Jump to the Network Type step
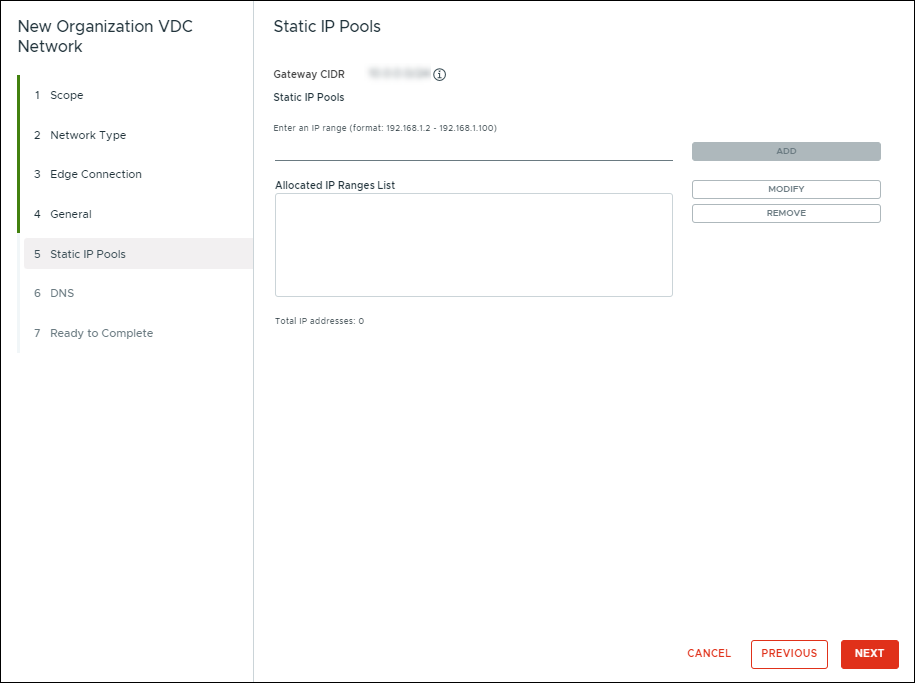This screenshot has height=683, width=915. (x=89, y=135)
